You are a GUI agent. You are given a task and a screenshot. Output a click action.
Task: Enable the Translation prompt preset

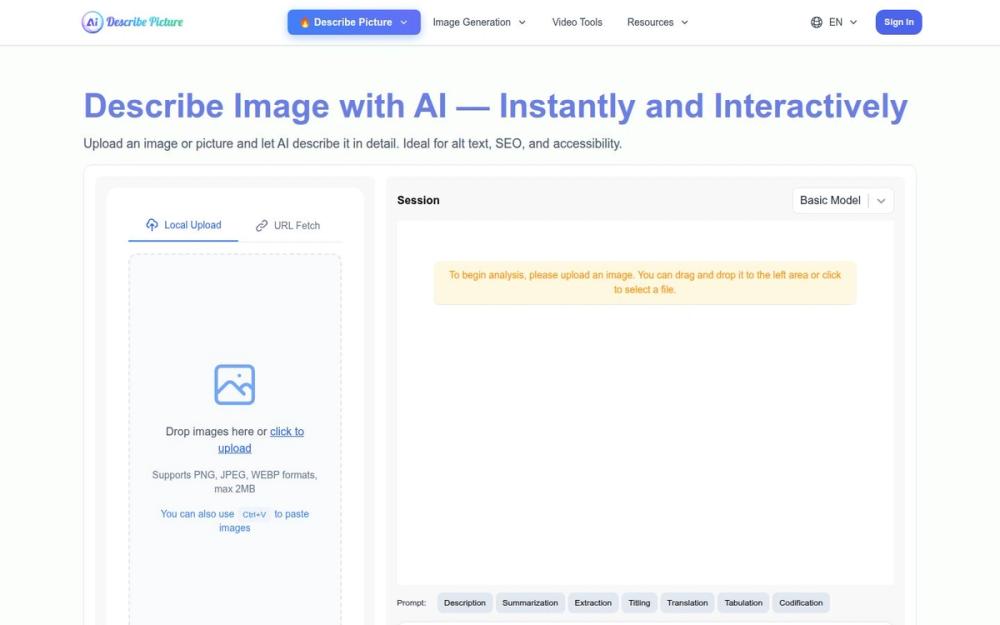pos(687,602)
